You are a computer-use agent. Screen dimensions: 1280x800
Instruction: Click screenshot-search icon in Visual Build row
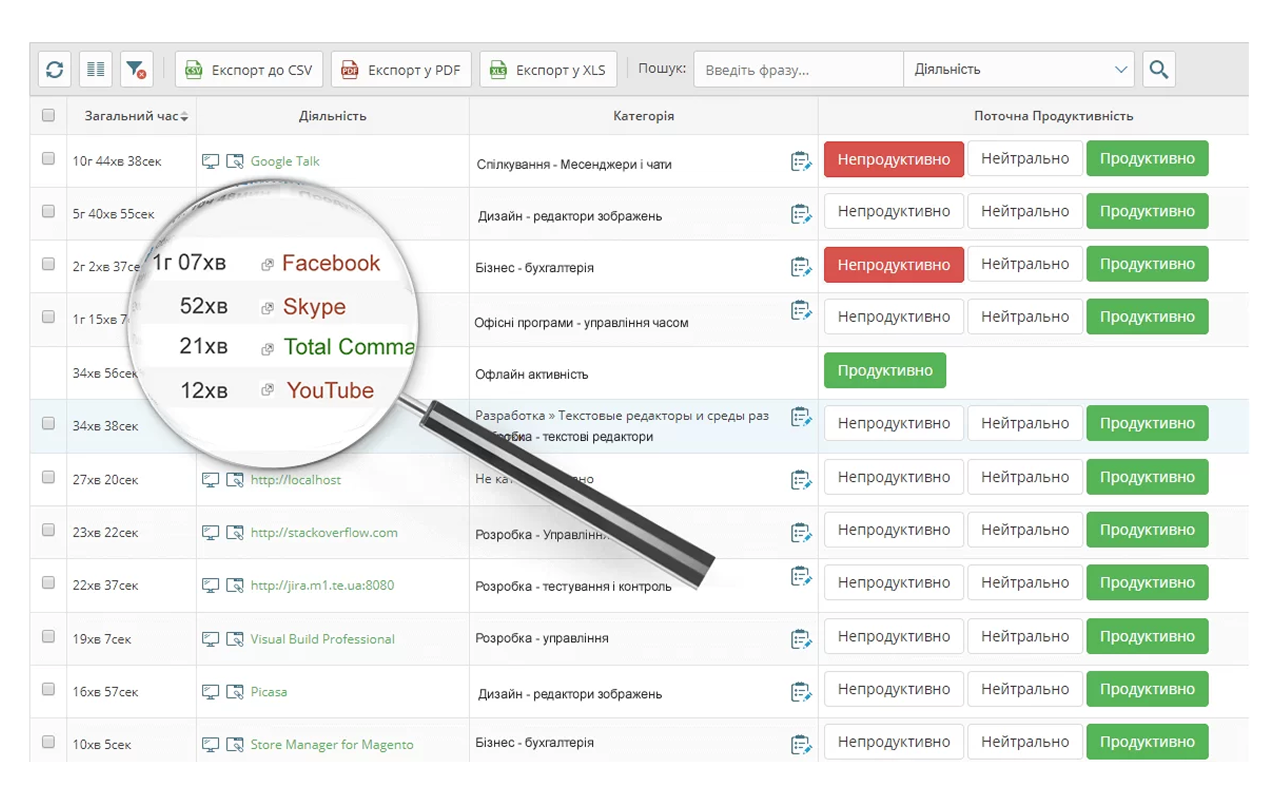point(235,639)
